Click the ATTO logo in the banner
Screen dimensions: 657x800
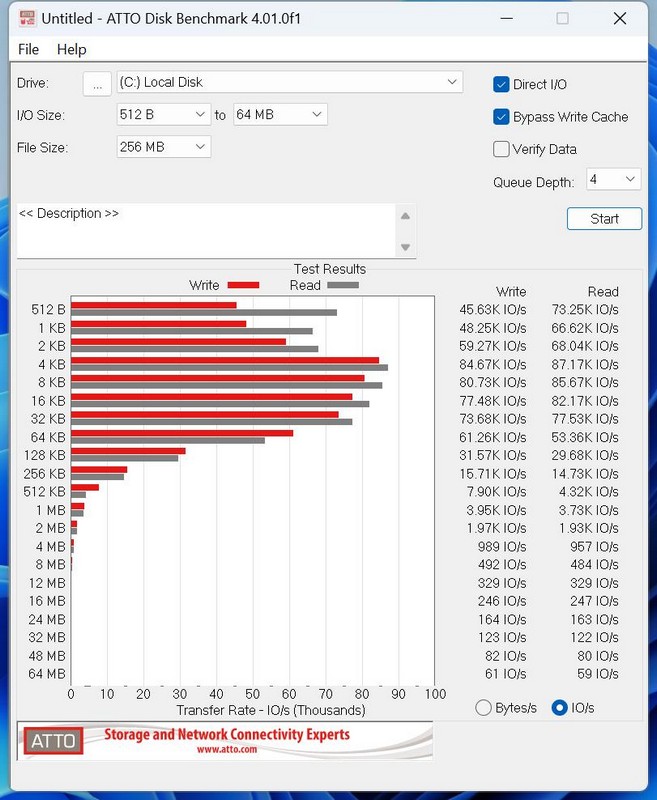pyautogui.click(x=51, y=741)
